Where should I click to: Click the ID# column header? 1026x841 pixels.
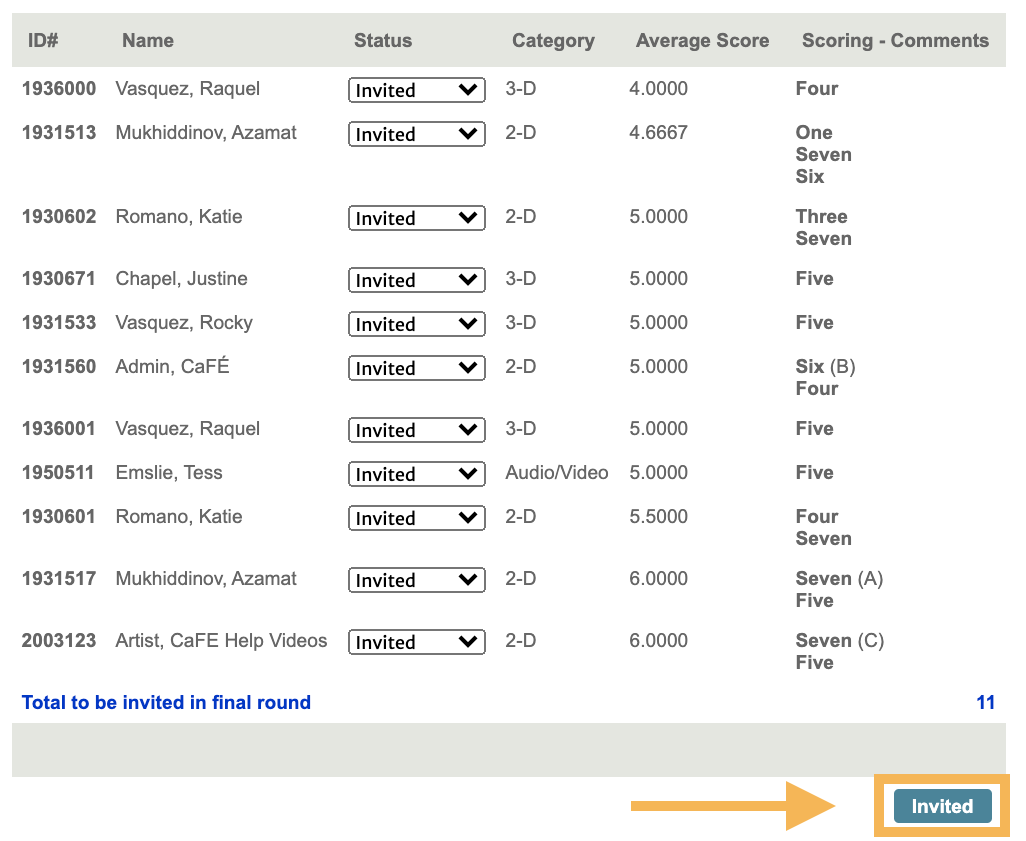(x=43, y=41)
